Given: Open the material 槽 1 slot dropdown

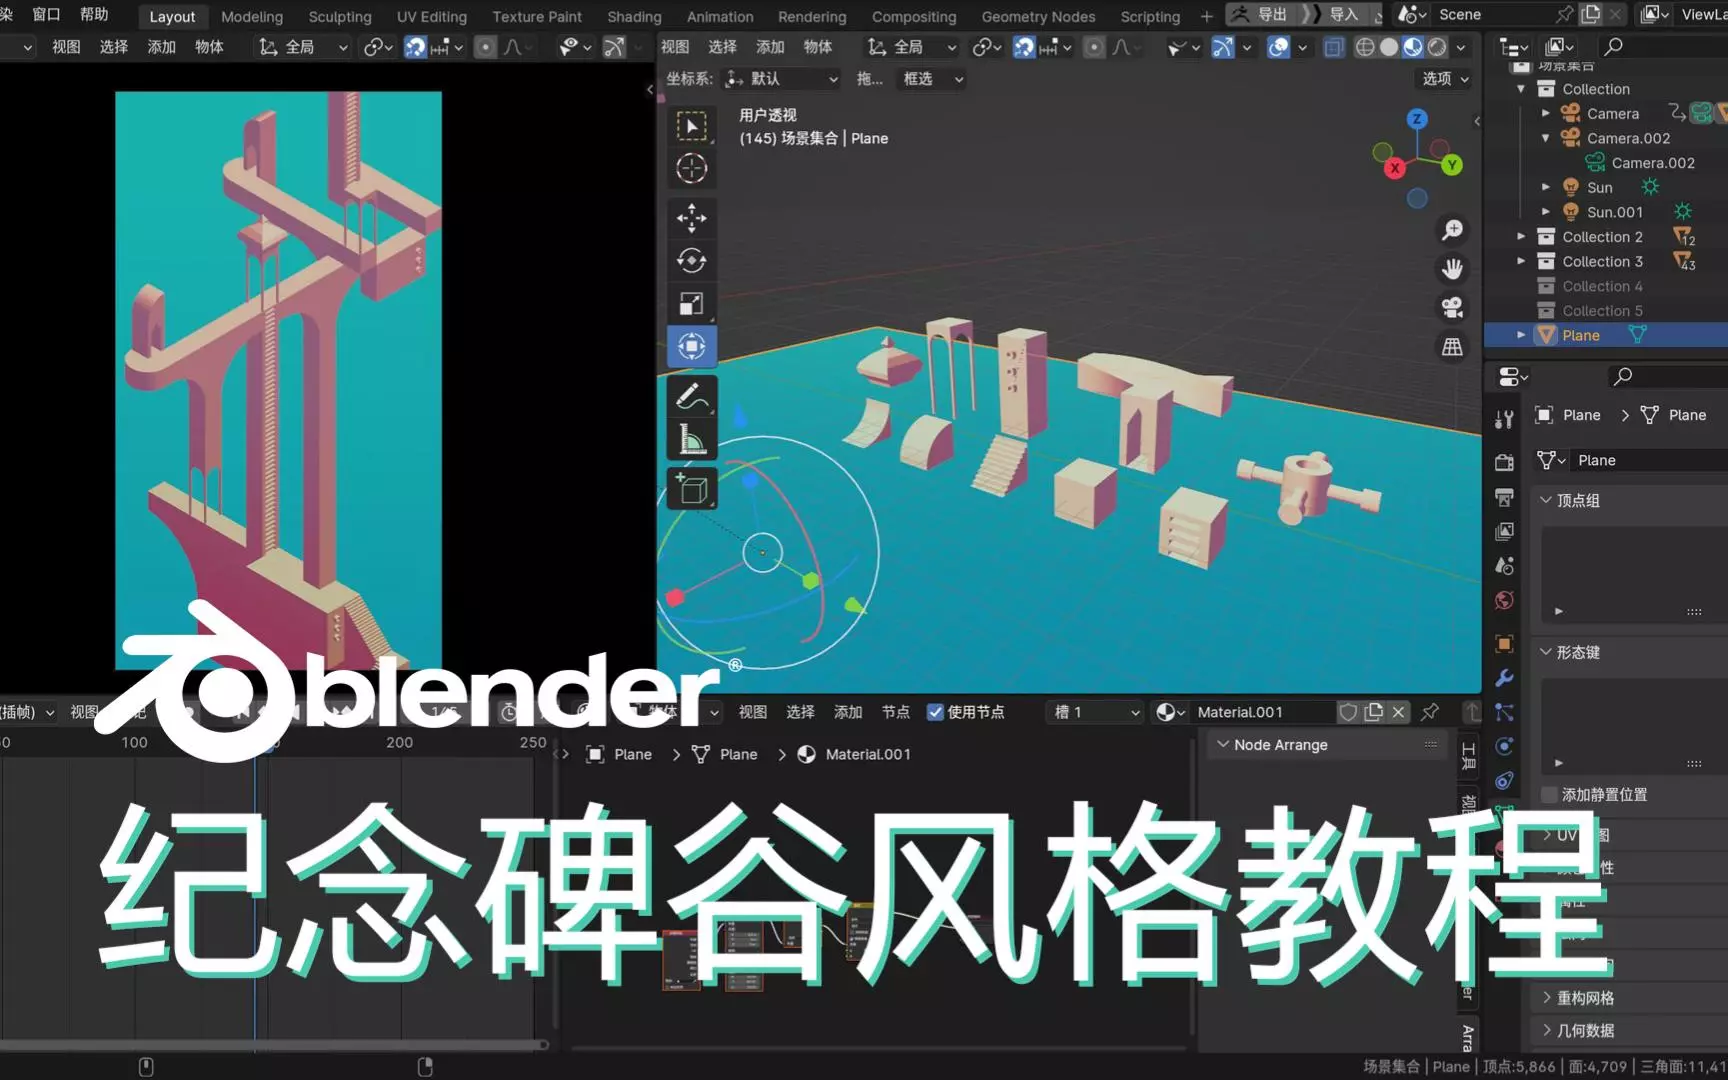Looking at the screenshot, I should pyautogui.click(x=1095, y=712).
